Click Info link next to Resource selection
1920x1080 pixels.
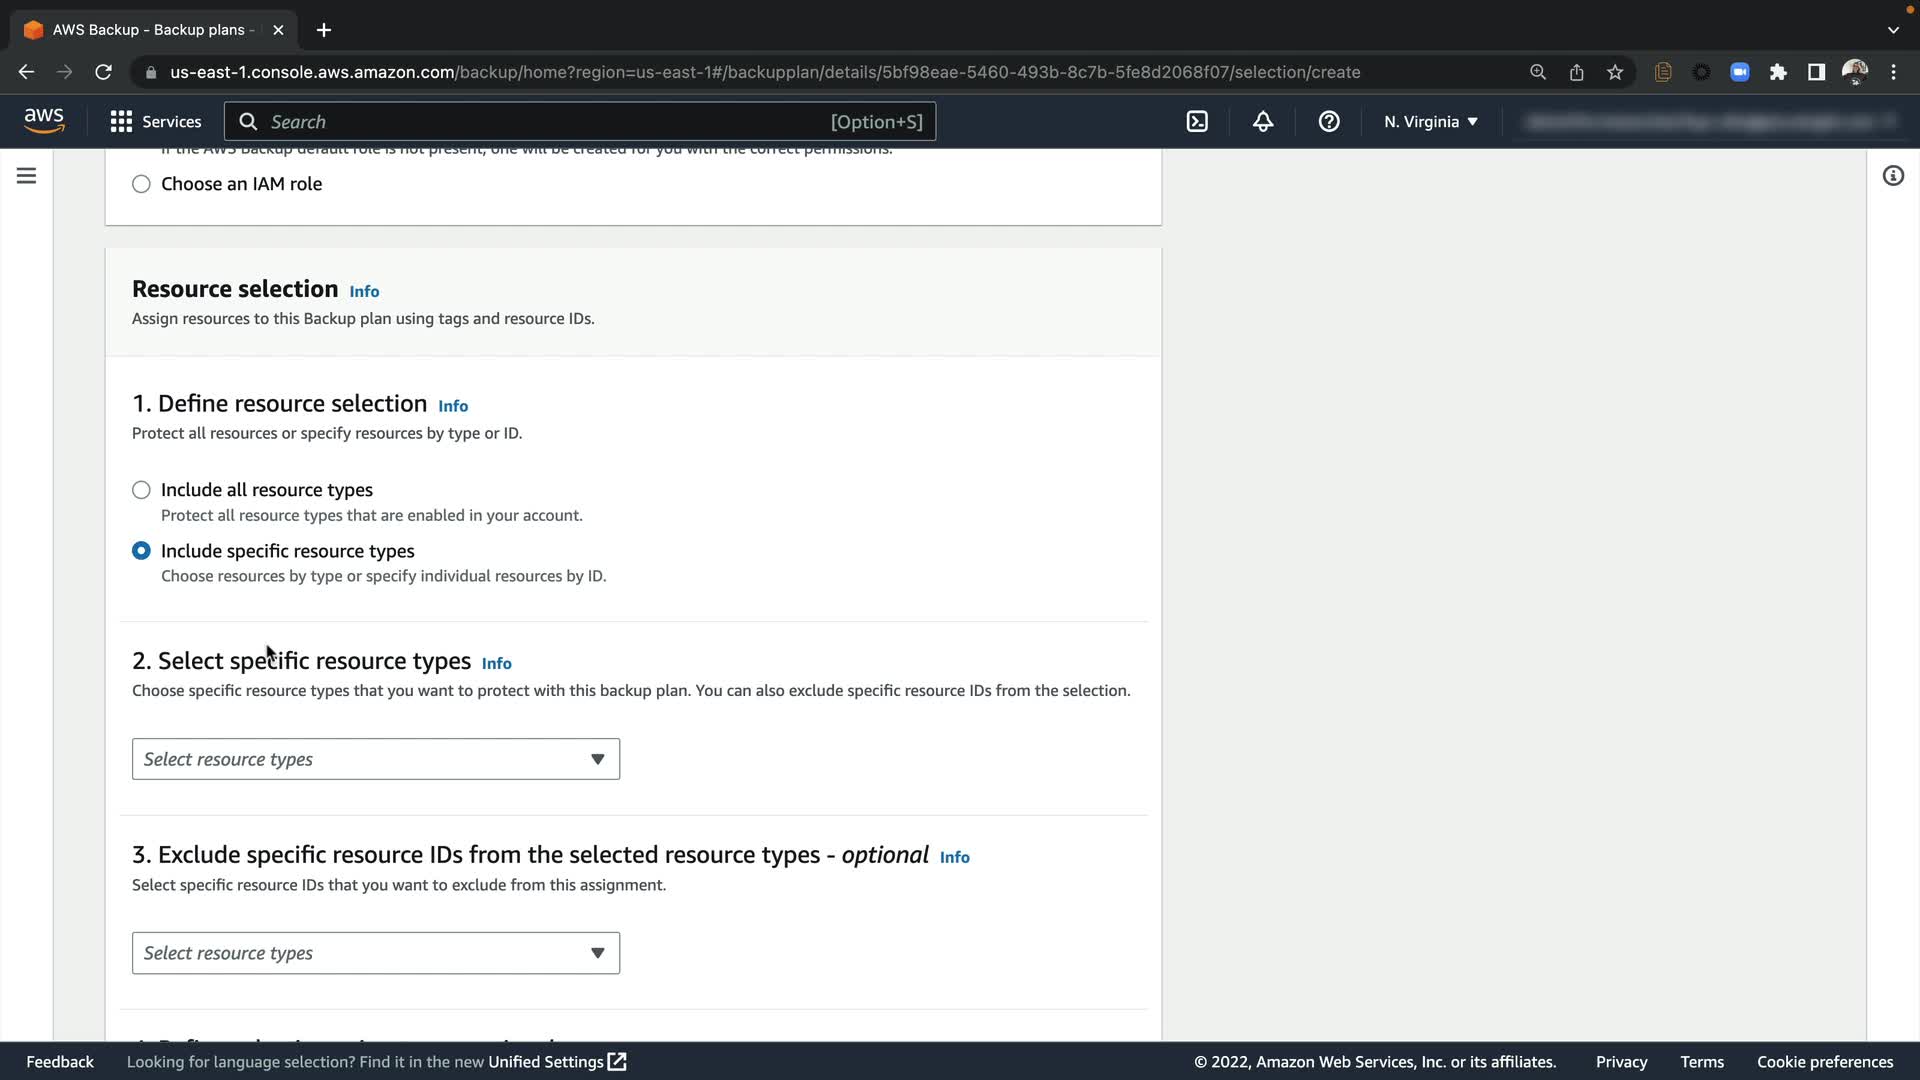tap(364, 291)
